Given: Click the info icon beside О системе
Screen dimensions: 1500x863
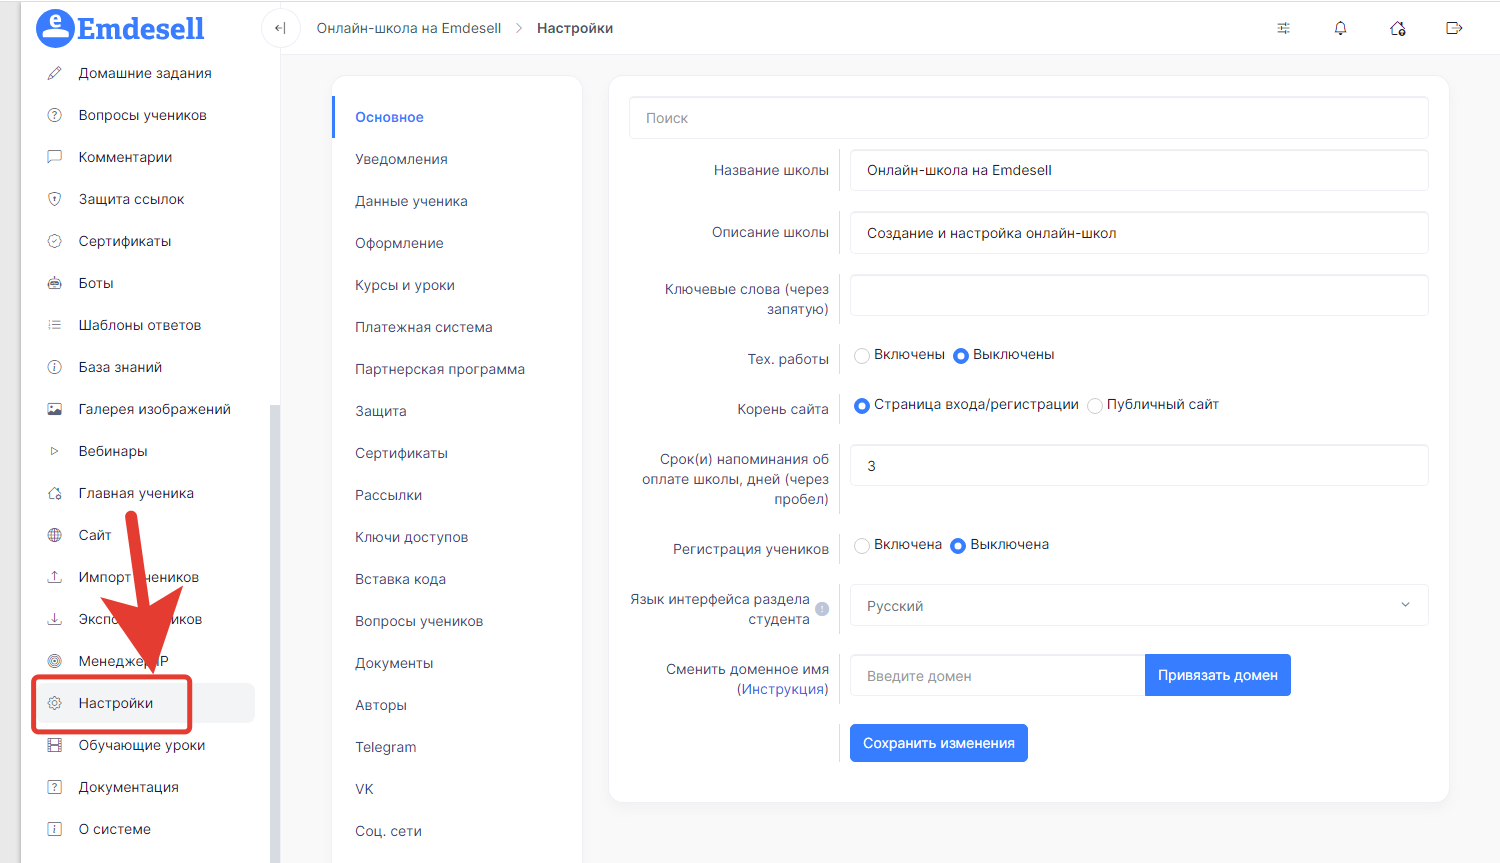Looking at the screenshot, I should pos(55,829).
